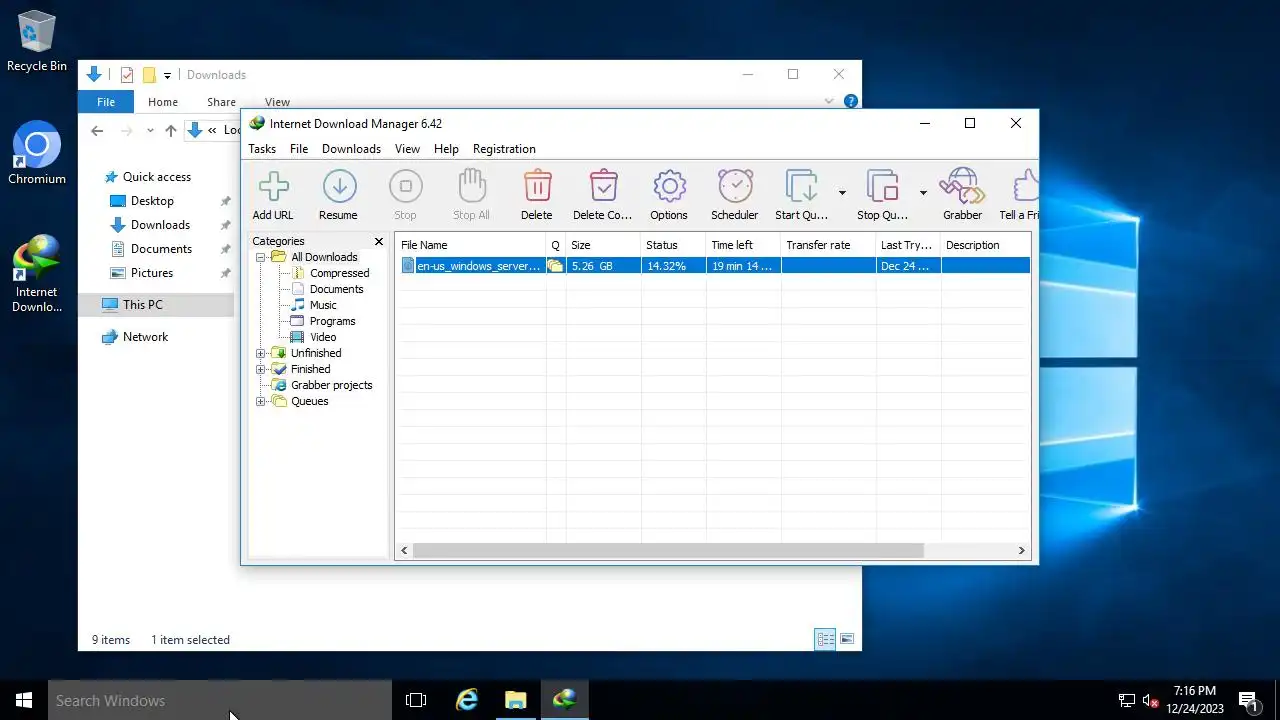The width and height of the screenshot is (1280, 720).
Task: Open Stop Queue dropdown arrow
Action: pyautogui.click(x=923, y=193)
